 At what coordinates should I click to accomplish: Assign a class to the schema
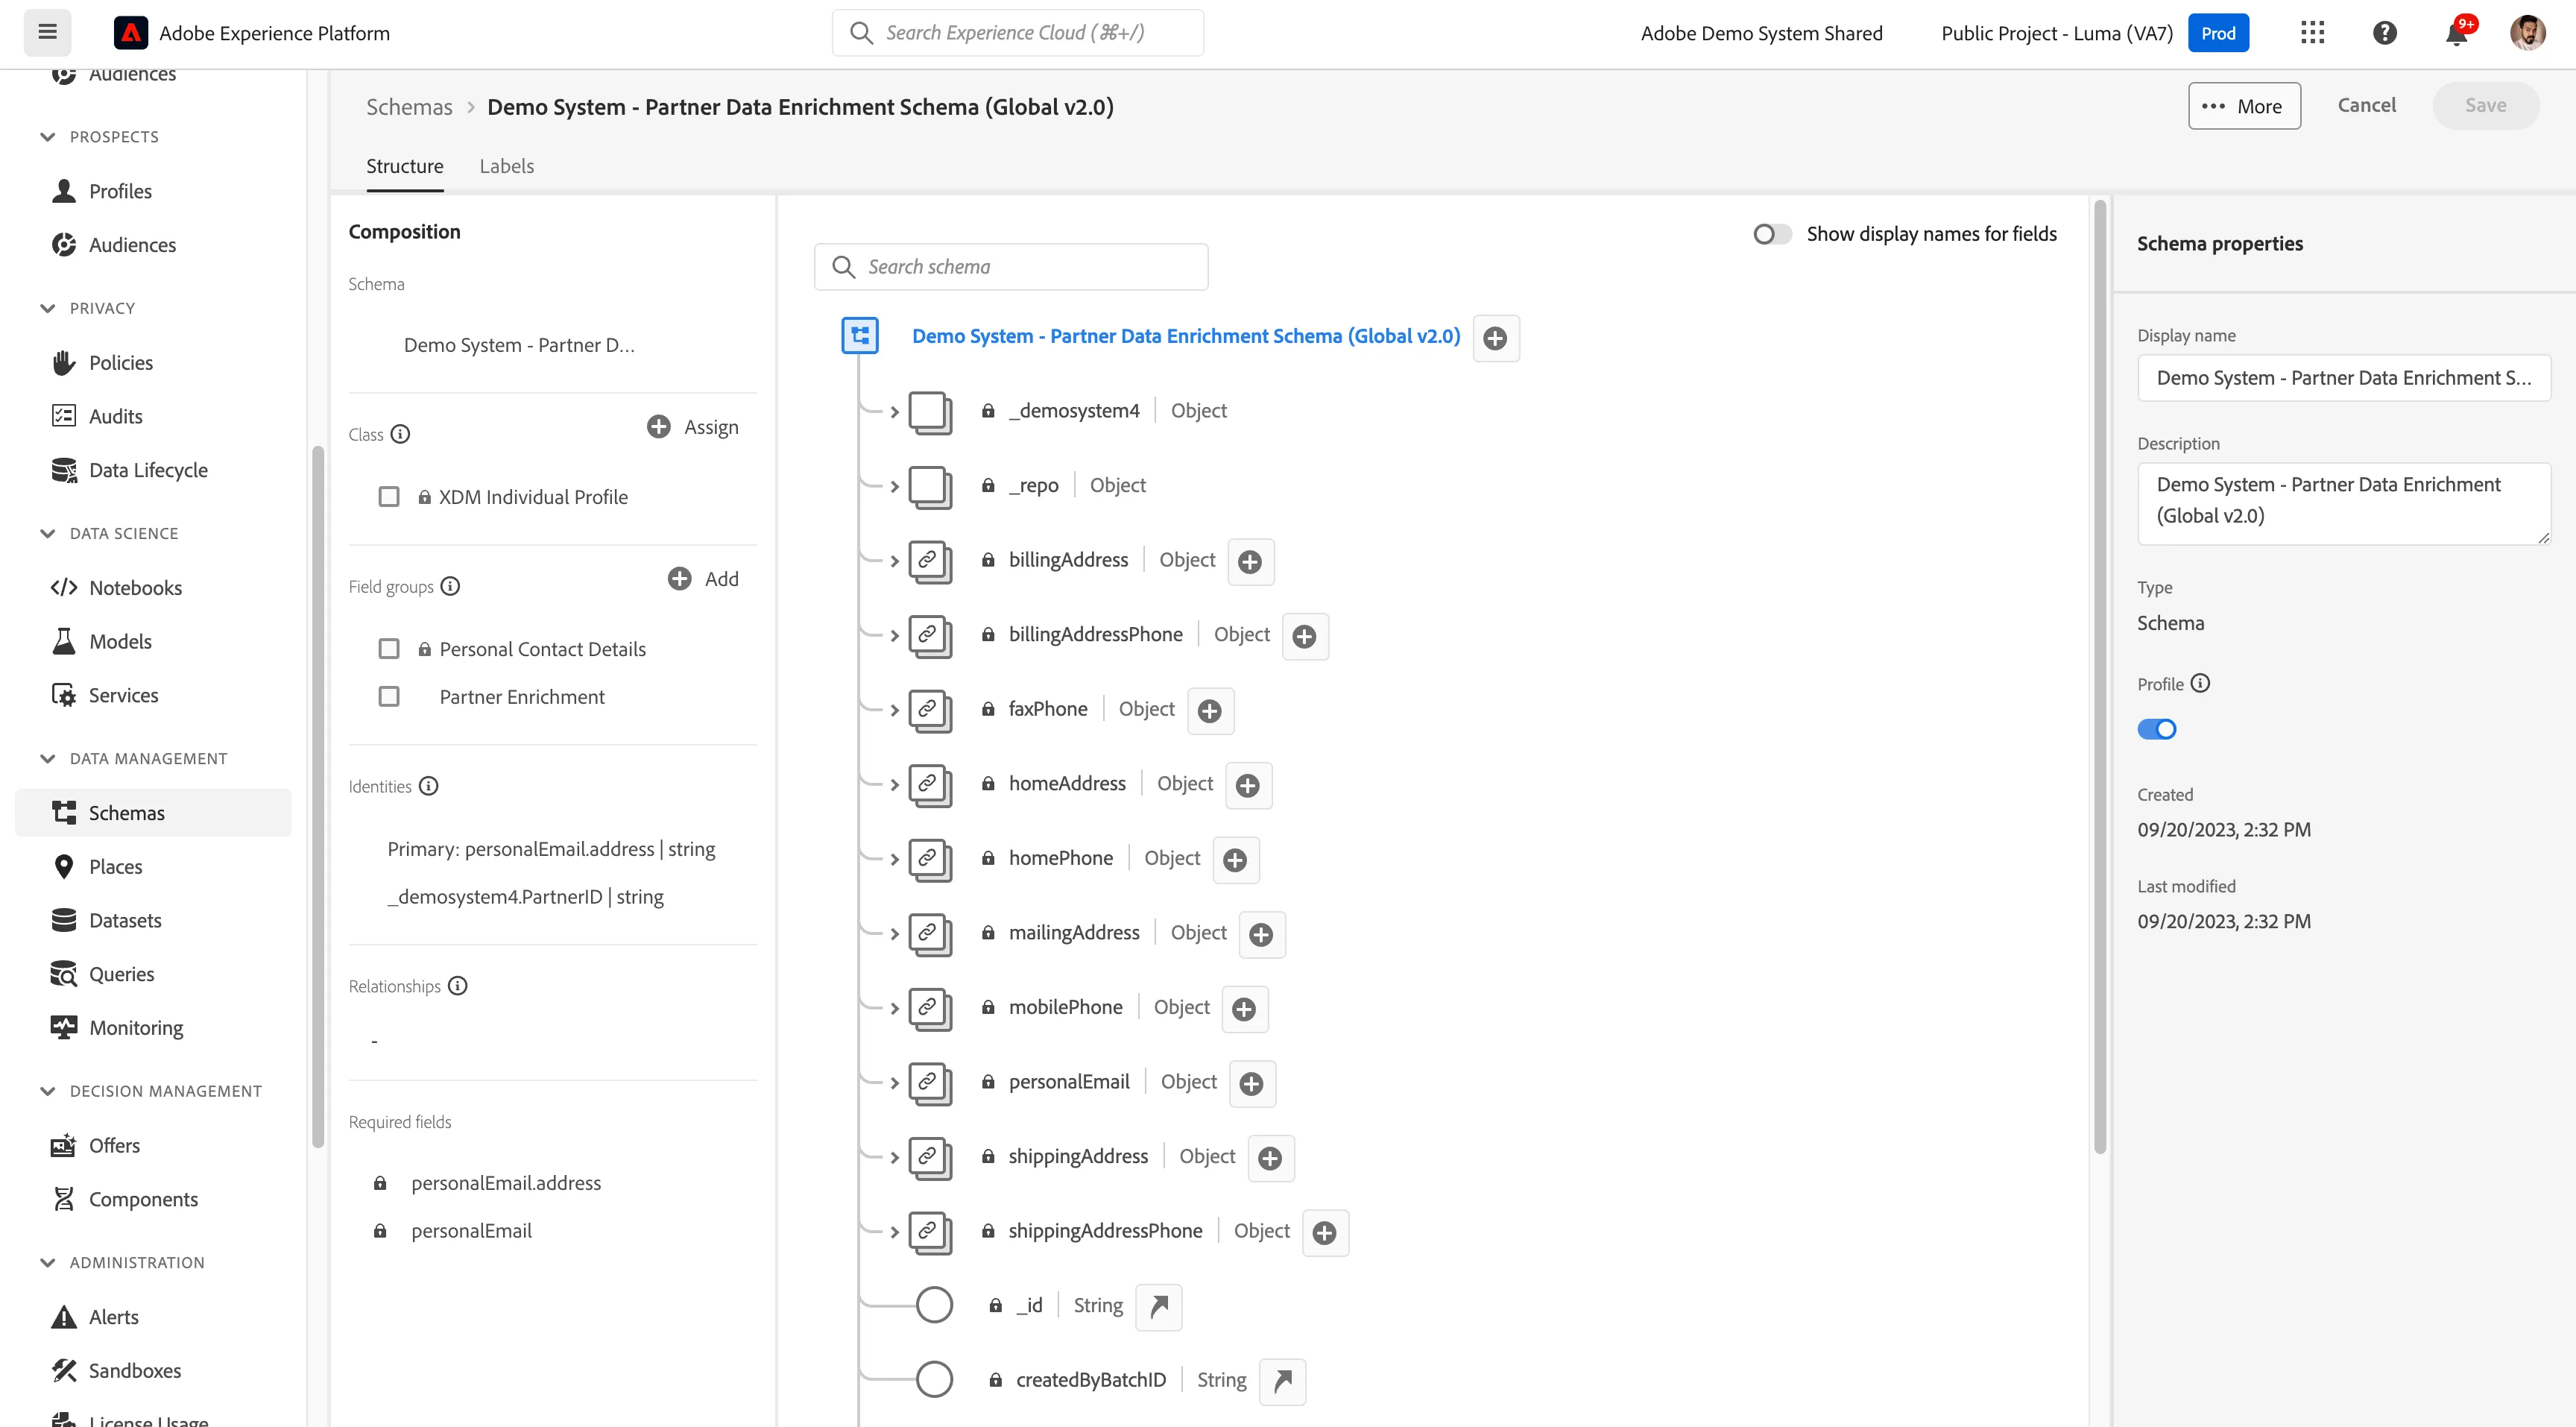click(693, 427)
